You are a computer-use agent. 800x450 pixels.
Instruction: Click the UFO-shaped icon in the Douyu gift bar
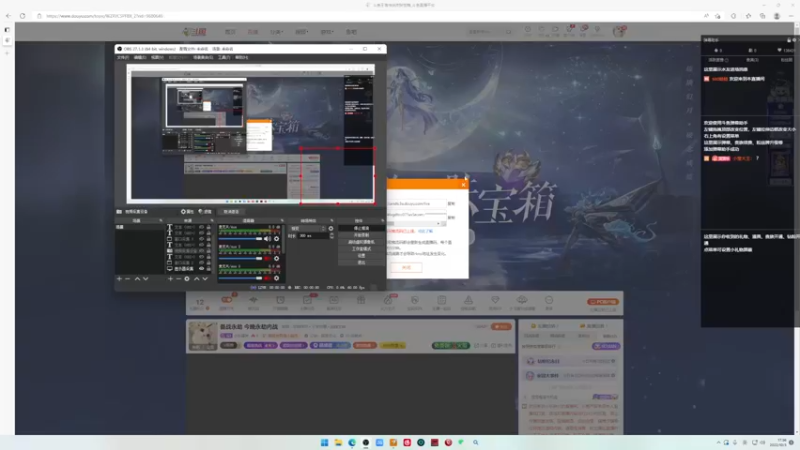[x=521, y=299]
